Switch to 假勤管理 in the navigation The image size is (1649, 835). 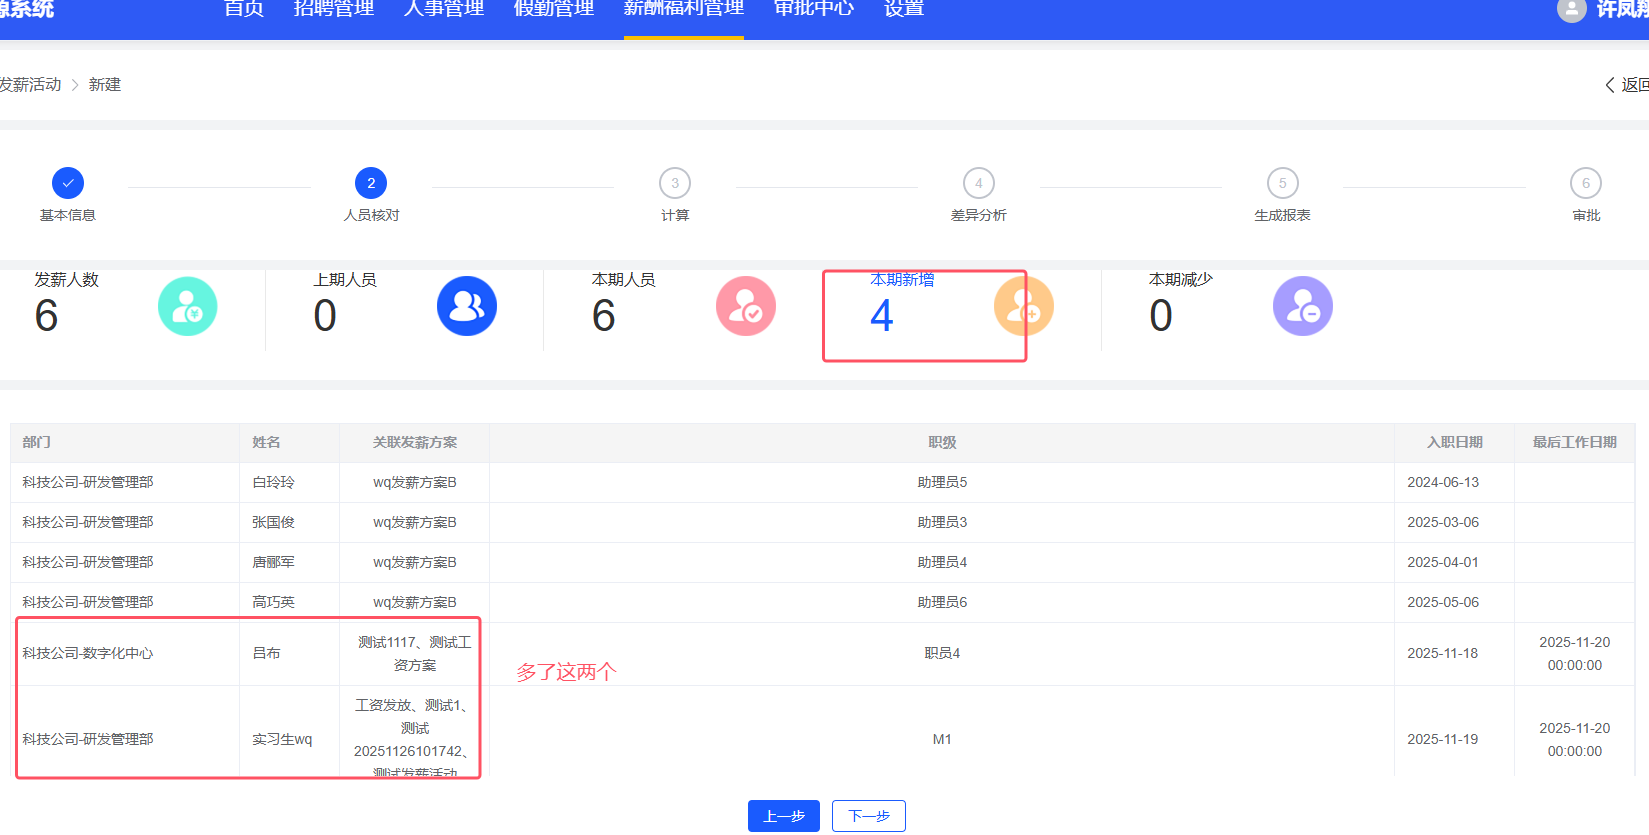click(x=554, y=9)
